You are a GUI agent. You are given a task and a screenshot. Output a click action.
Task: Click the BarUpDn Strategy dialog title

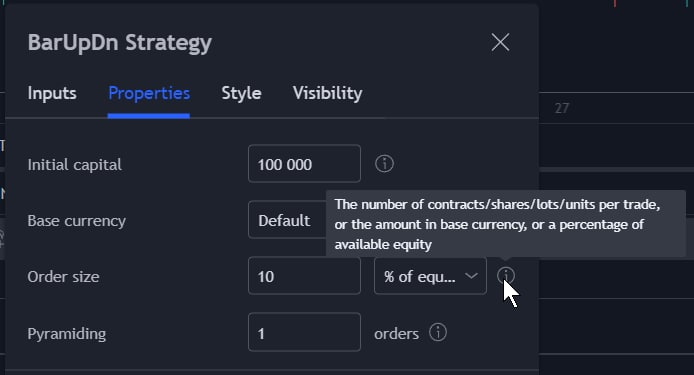tap(120, 43)
